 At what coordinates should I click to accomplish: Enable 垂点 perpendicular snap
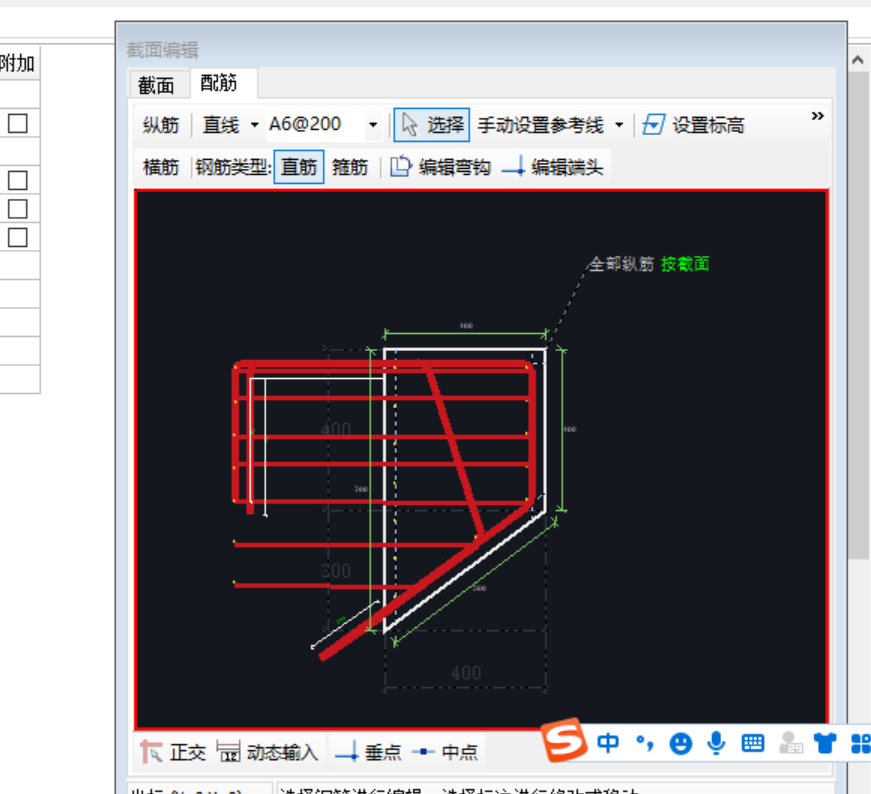(368, 752)
